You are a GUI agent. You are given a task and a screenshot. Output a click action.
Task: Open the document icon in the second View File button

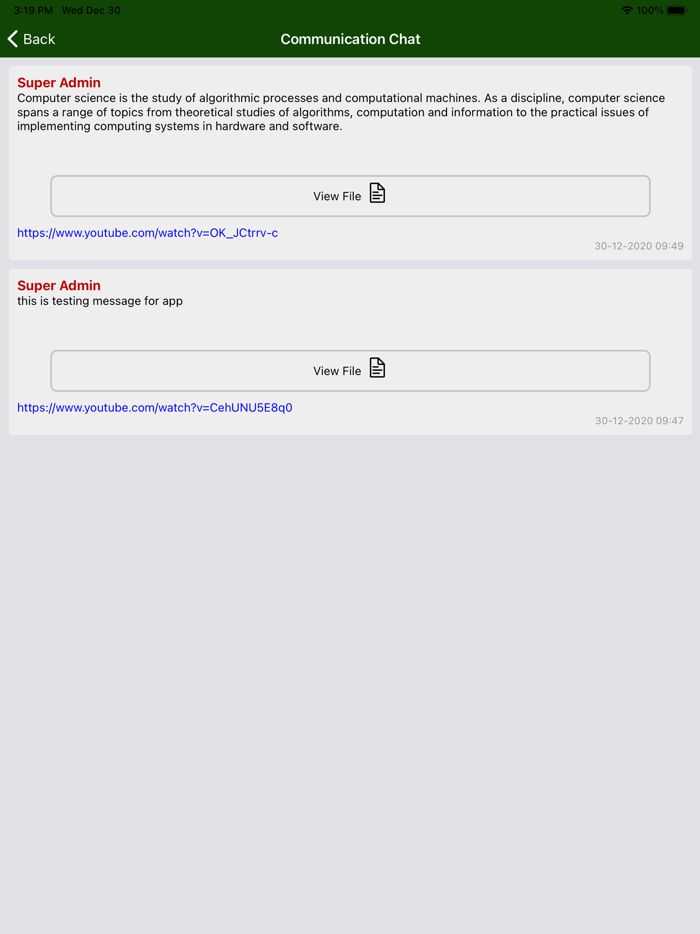tap(377, 368)
